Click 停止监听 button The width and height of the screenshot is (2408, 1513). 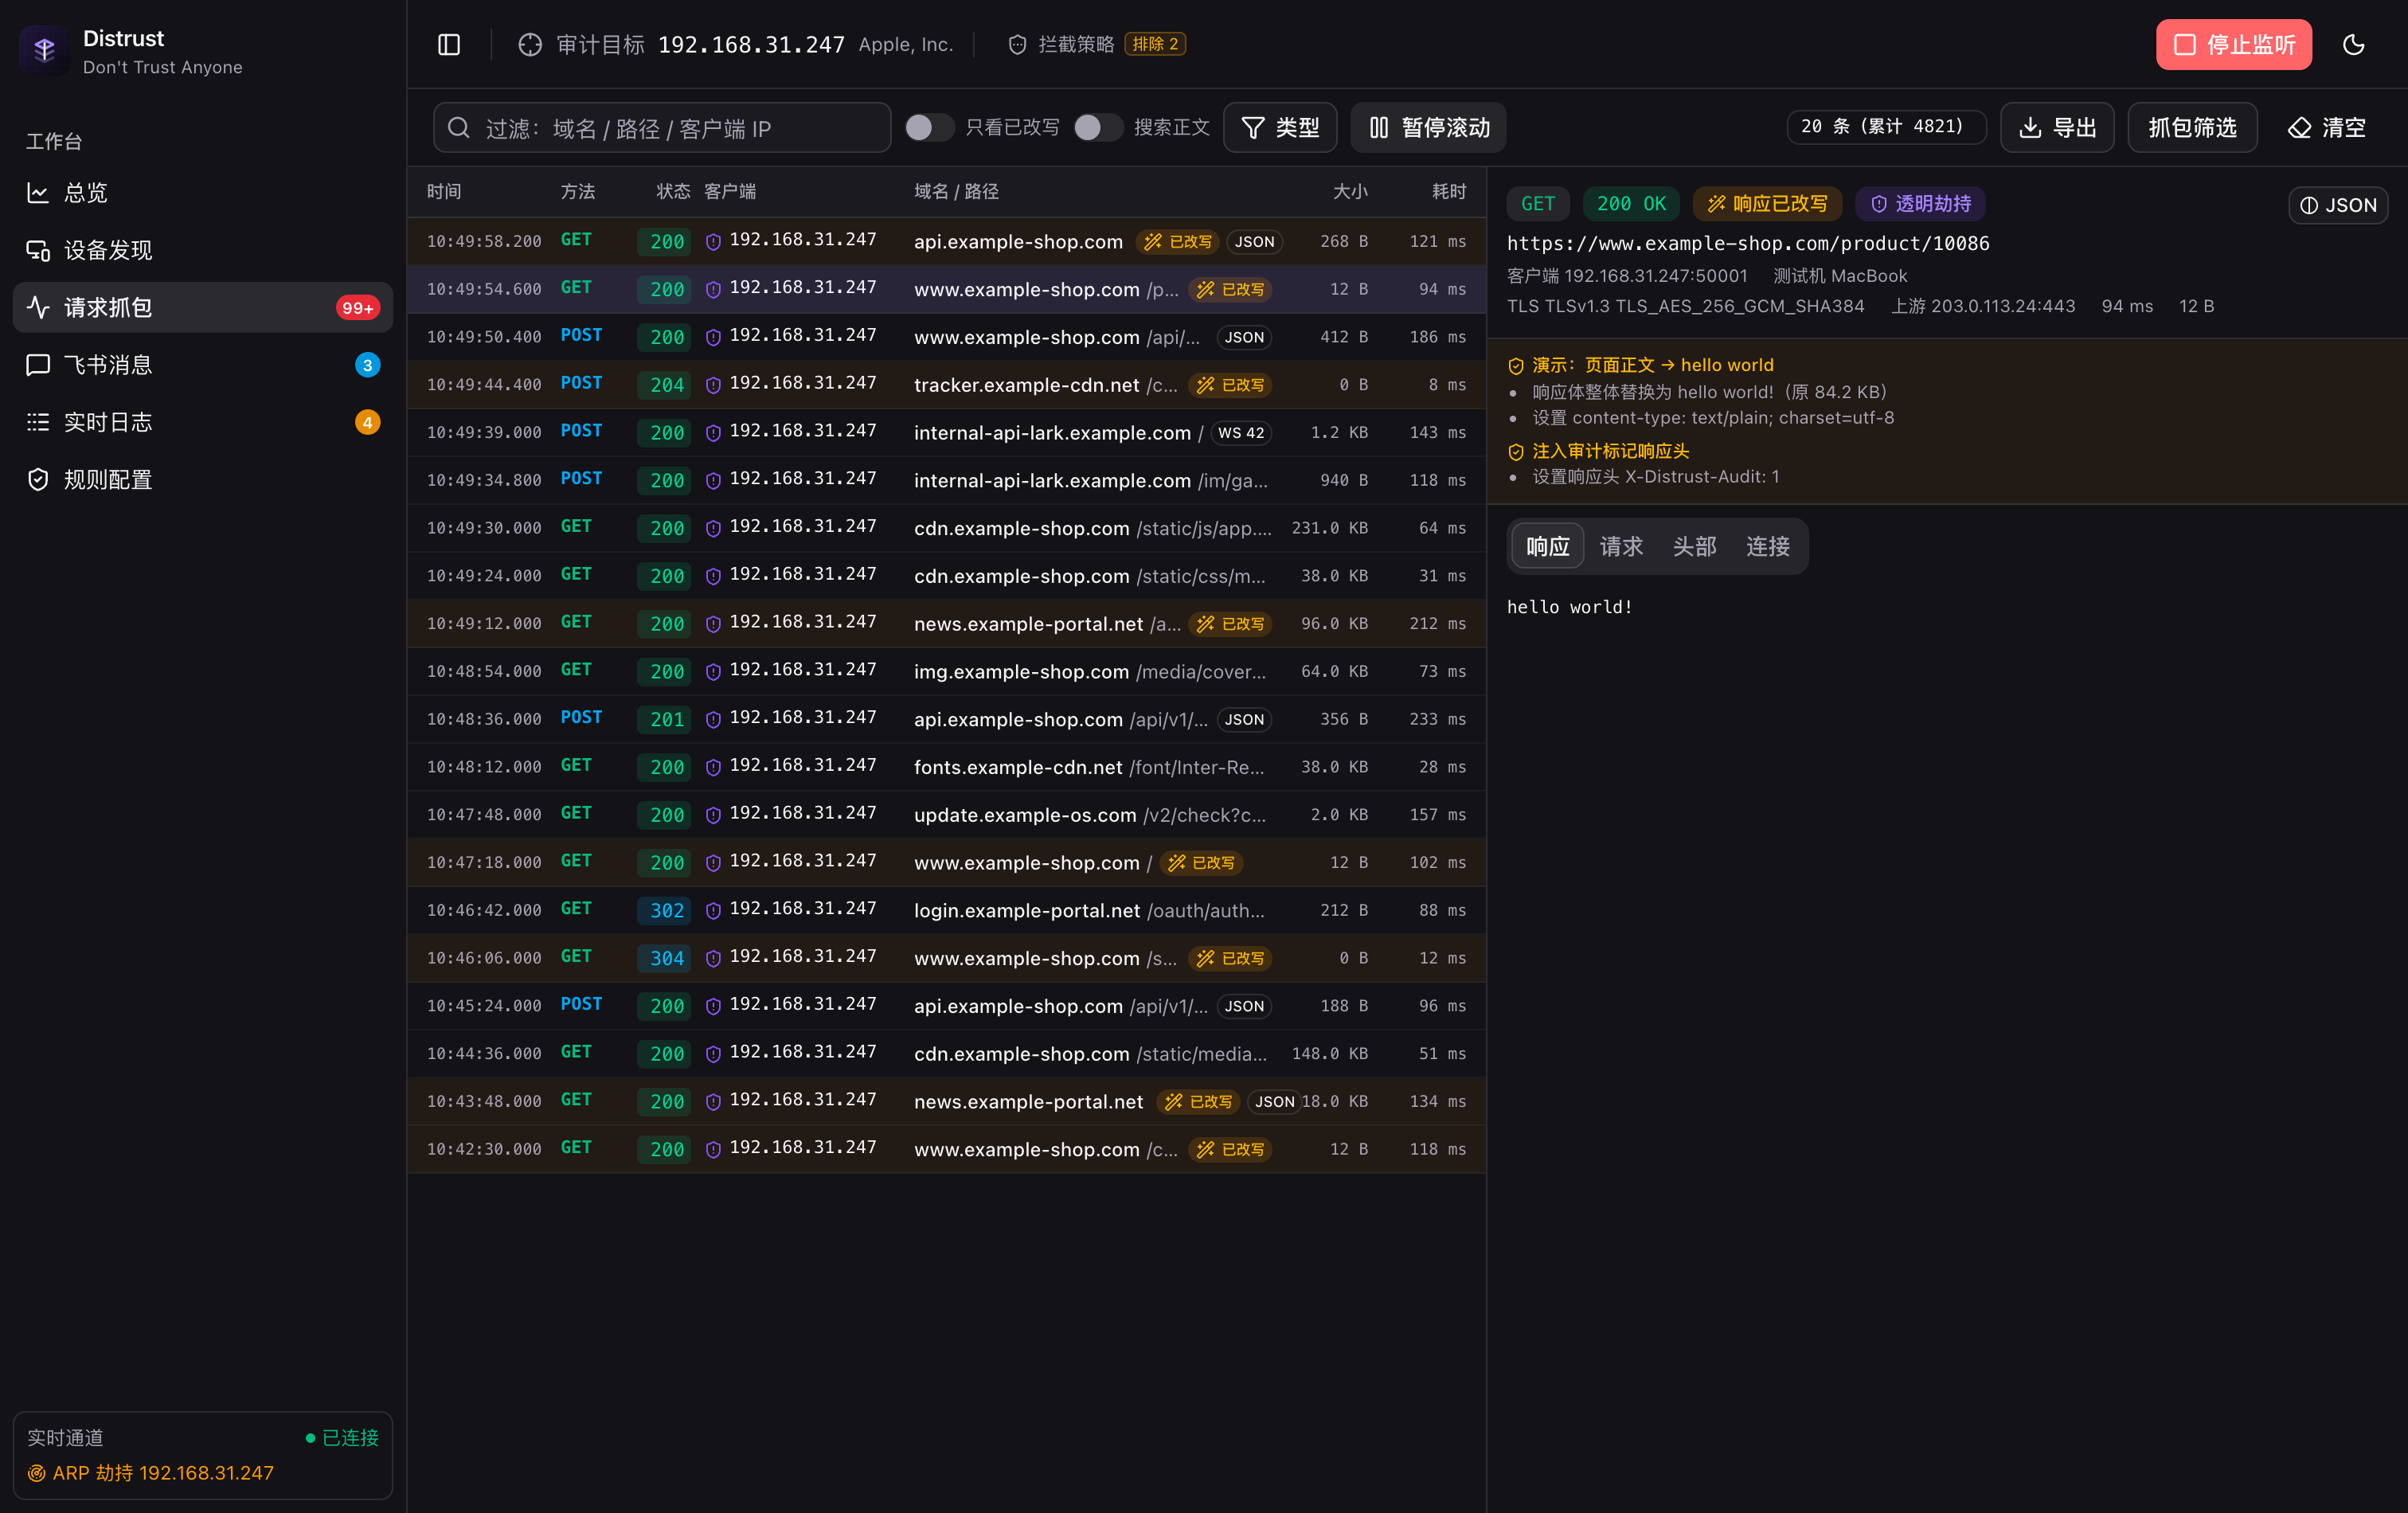tap(2234, 44)
